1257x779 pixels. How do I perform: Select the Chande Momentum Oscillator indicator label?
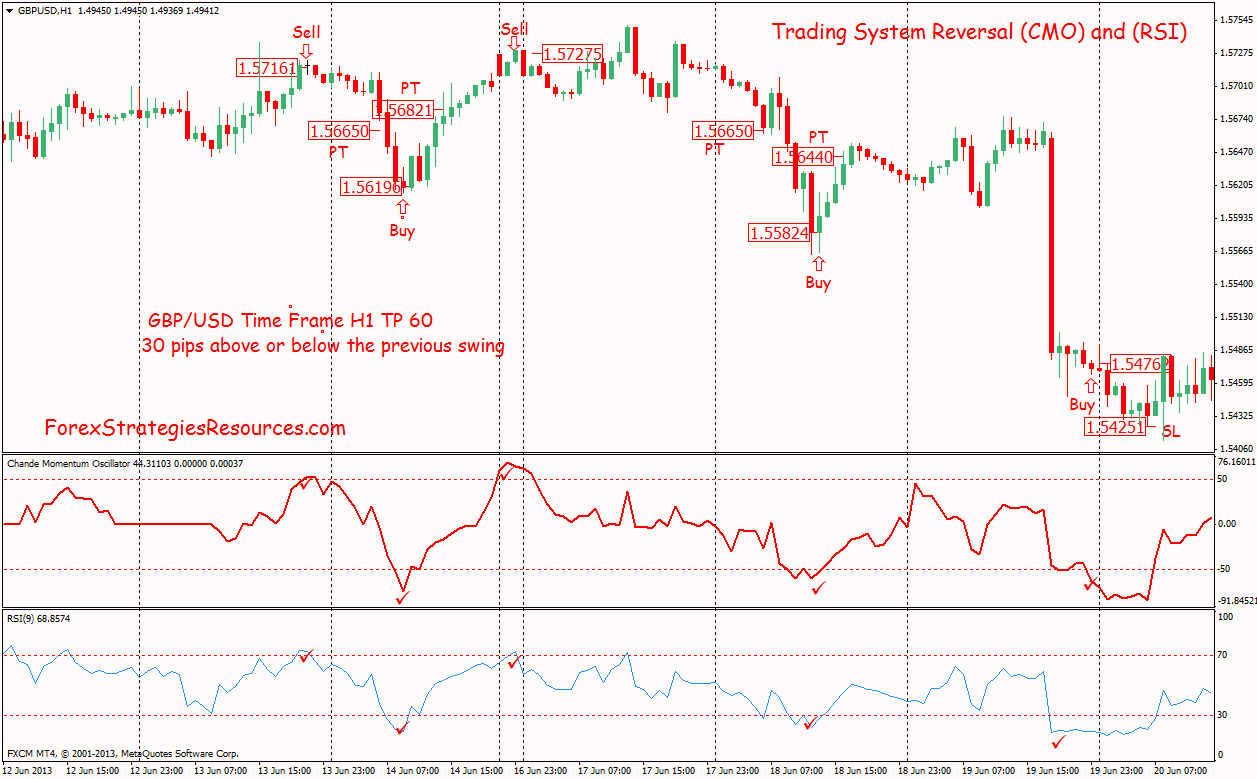coord(125,463)
